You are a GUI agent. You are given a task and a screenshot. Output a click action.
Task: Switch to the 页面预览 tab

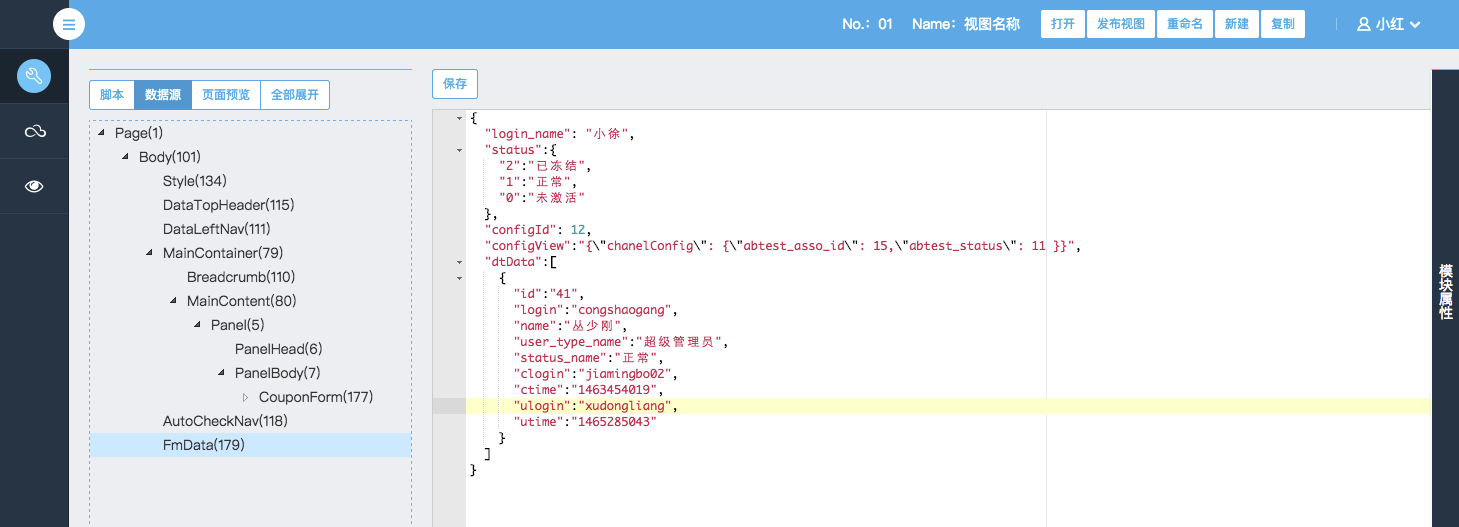click(226, 95)
